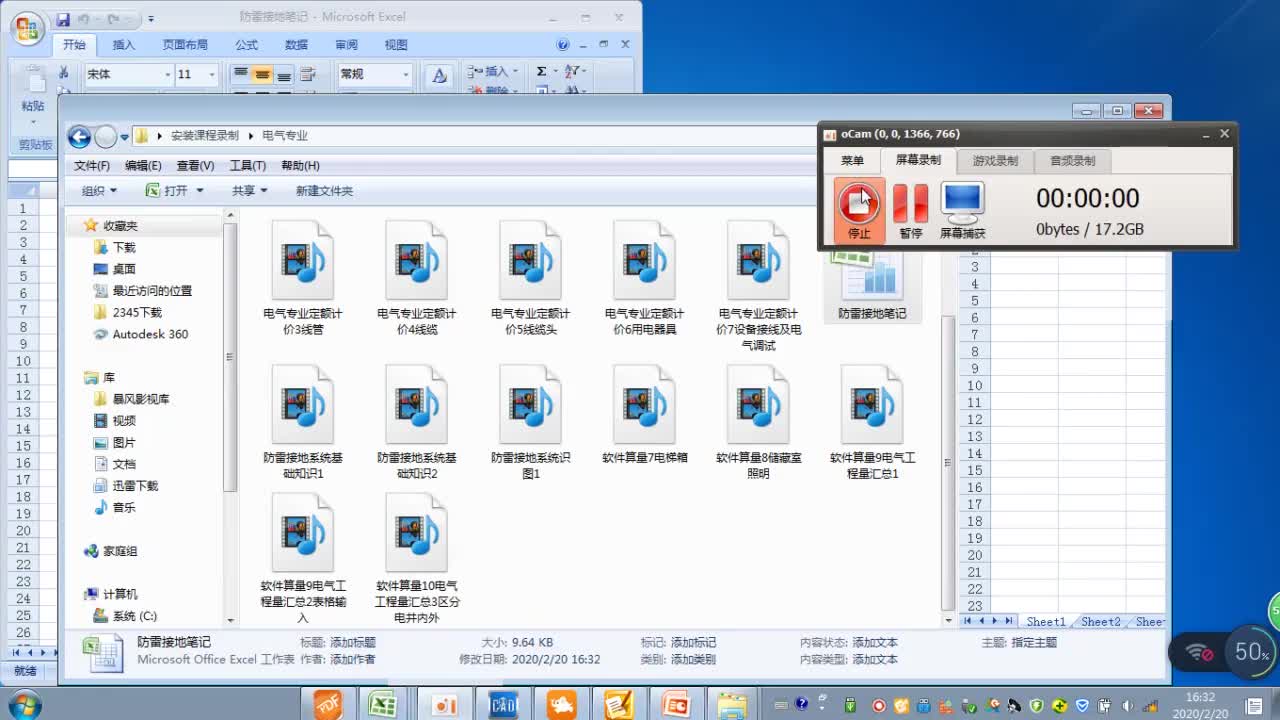Screen dimensions: 1280x720
Task: Open the Explorer recent locations dropdown arrow
Action: [x=125, y=137]
